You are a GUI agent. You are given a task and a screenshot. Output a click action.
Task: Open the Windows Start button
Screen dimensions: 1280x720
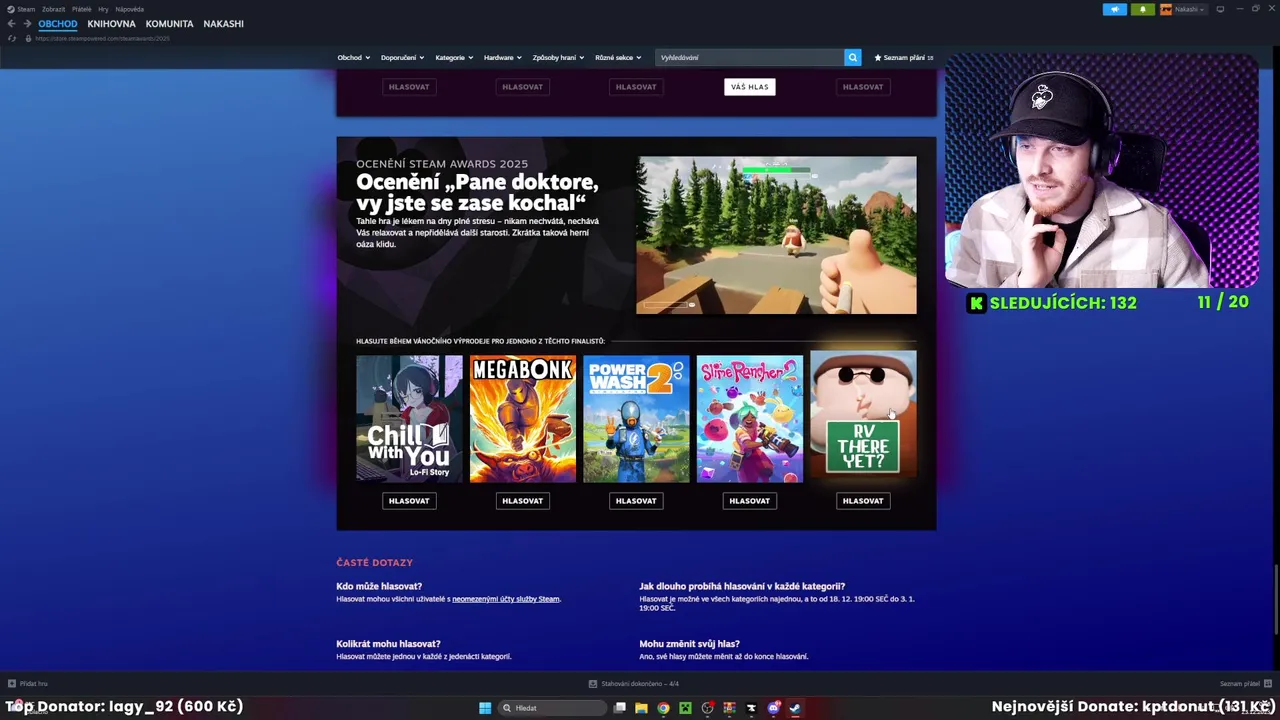click(x=485, y=708)
